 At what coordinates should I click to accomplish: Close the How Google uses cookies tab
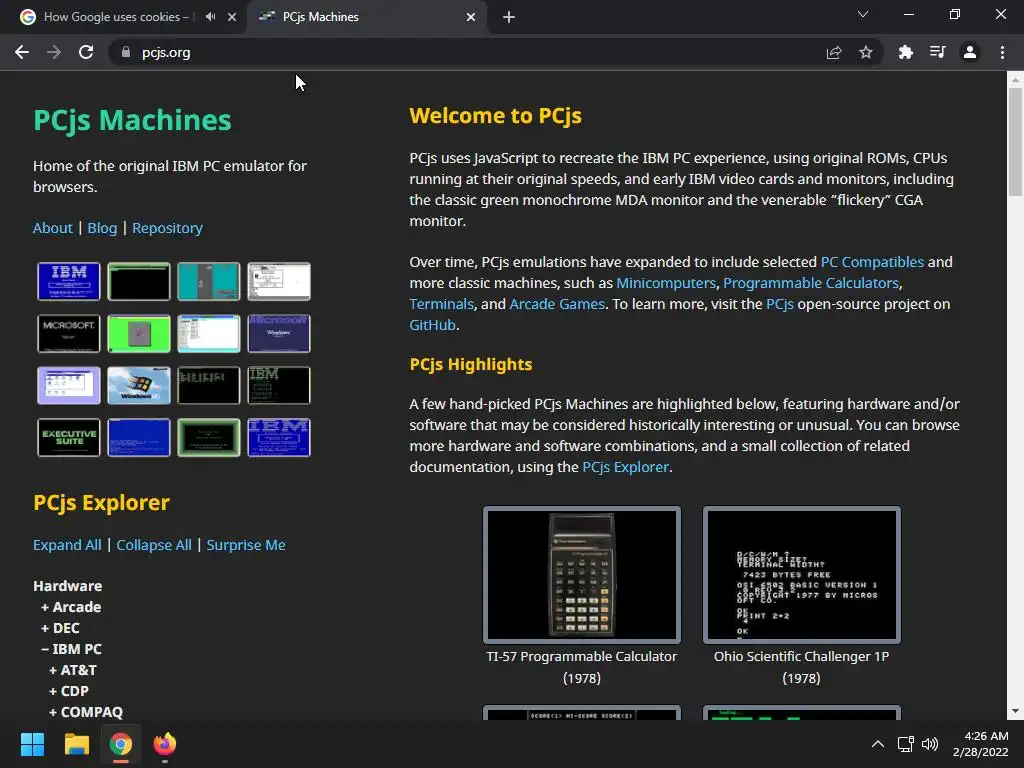pos(232,17)
